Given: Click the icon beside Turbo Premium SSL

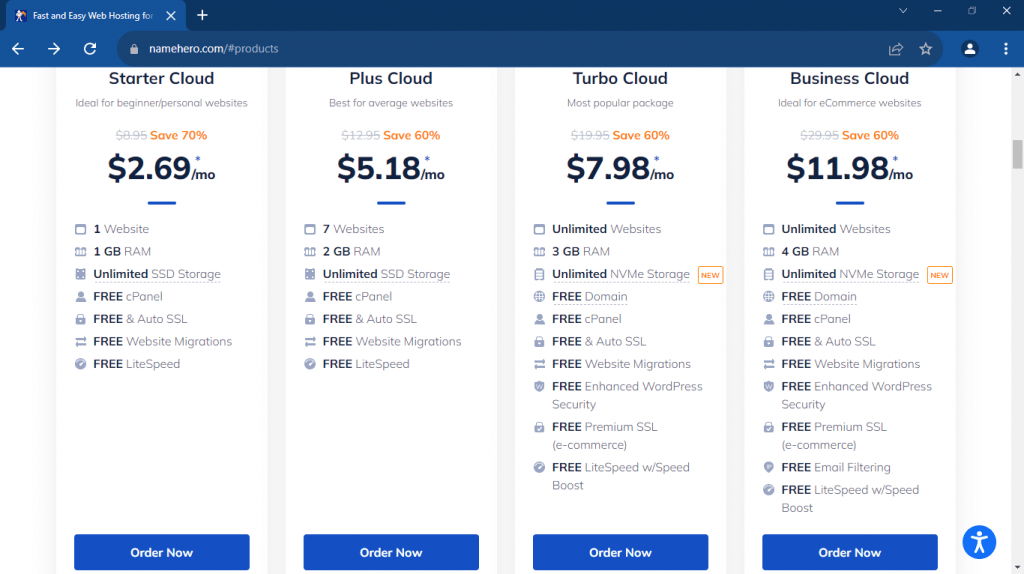Looking at the screenshot, I should coord(539,427).
